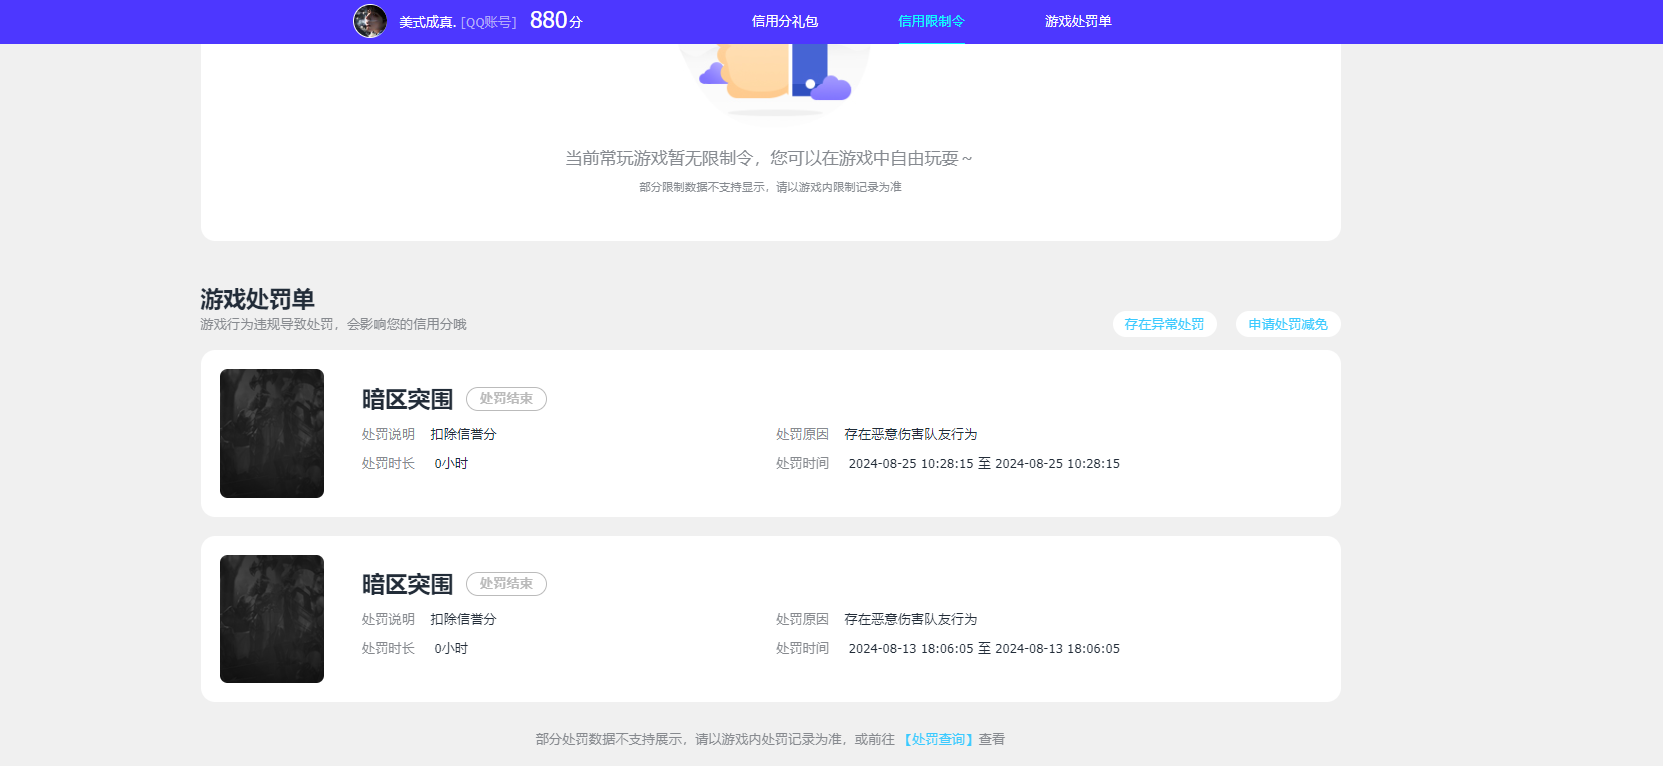Click the game thumbnail of the 2024-08-13 penalty

pyautogui.click(x=272, y=619)
